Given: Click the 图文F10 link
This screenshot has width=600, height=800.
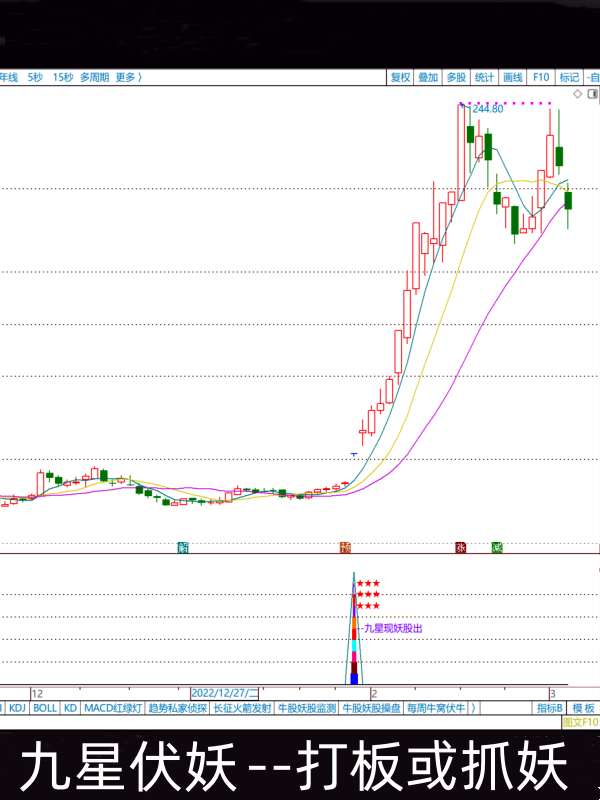Looking at the screenshot, I should coord(580,722).
